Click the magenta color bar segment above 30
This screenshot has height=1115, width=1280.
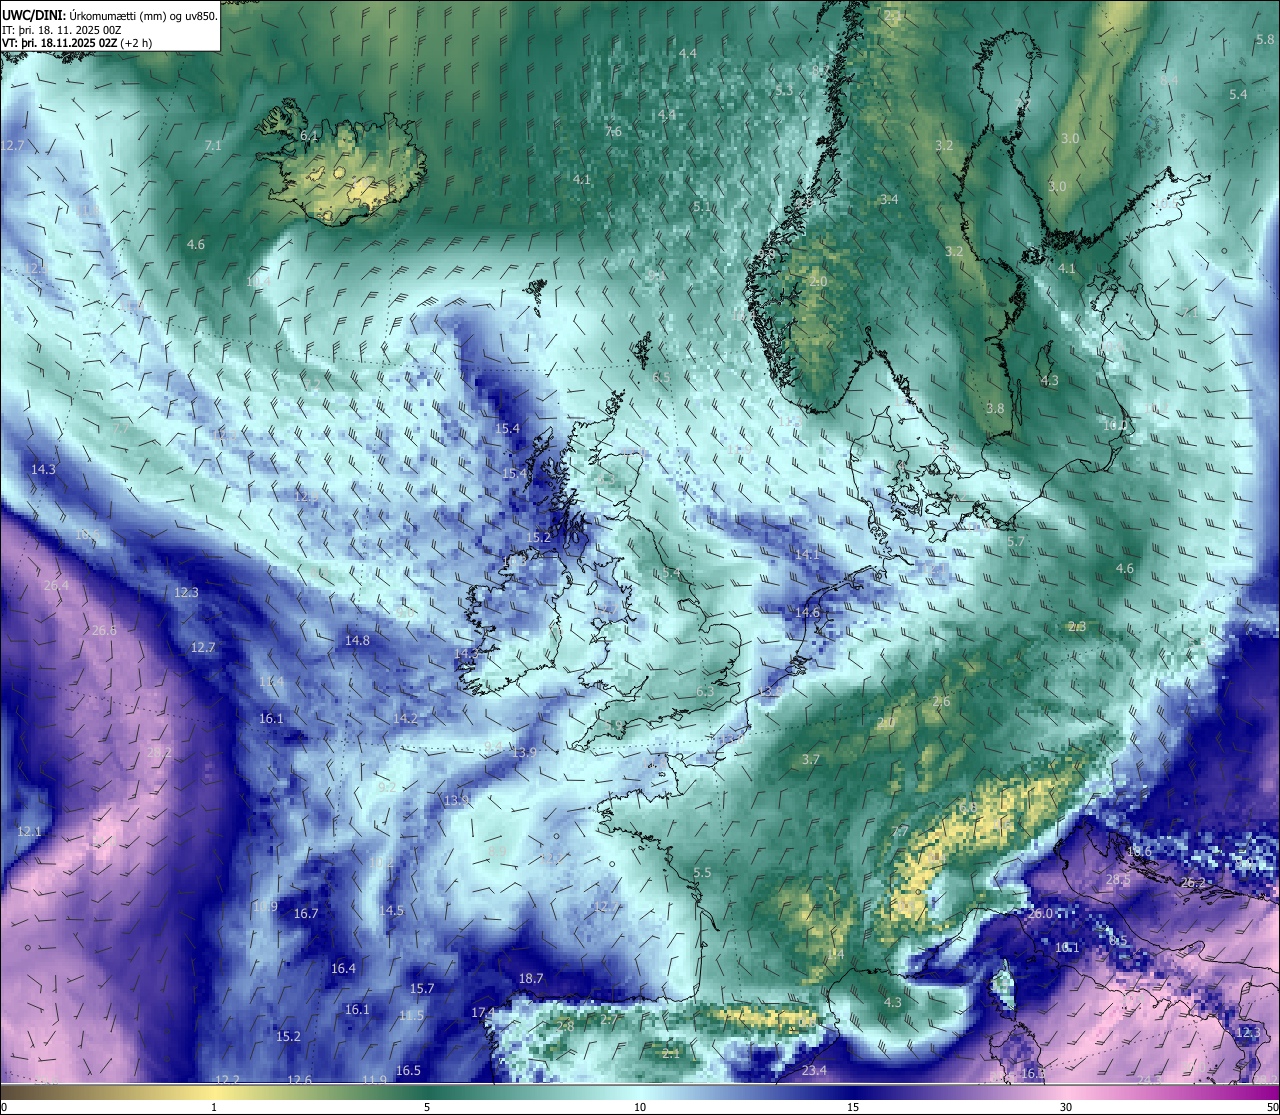pyautogui.click(x=1066, y=1091)
